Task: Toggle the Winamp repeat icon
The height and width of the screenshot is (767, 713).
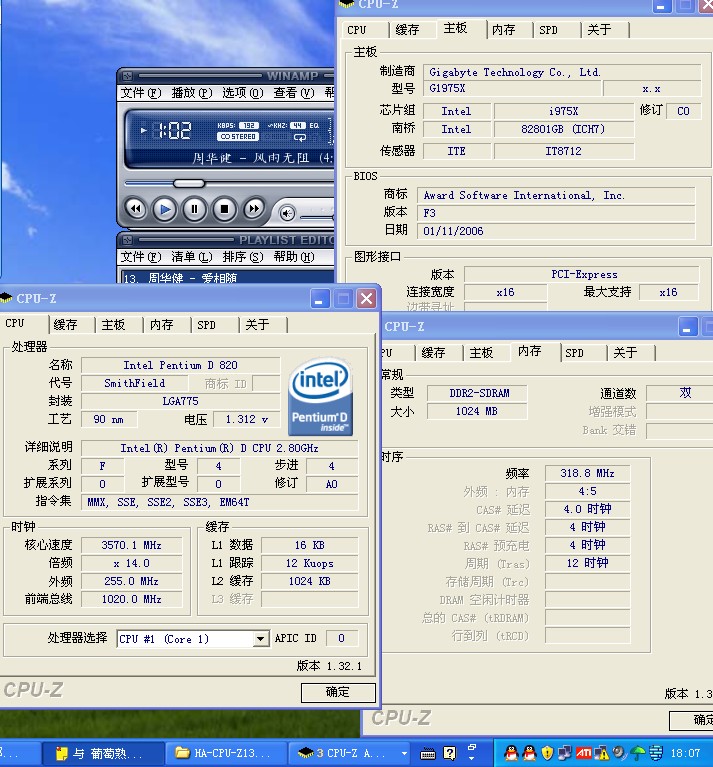Action: click(300, 137)
